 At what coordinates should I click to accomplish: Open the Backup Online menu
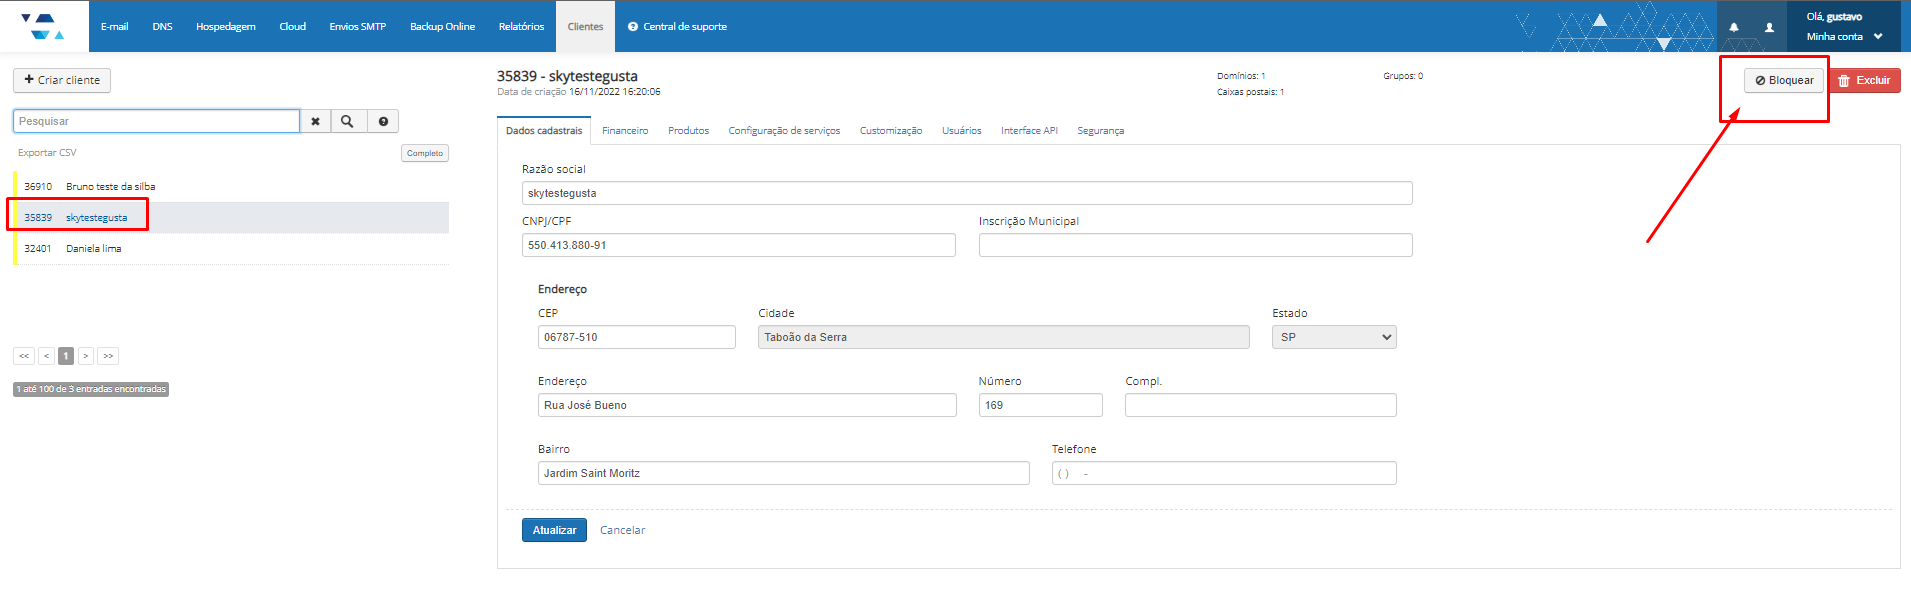point(442,26)
